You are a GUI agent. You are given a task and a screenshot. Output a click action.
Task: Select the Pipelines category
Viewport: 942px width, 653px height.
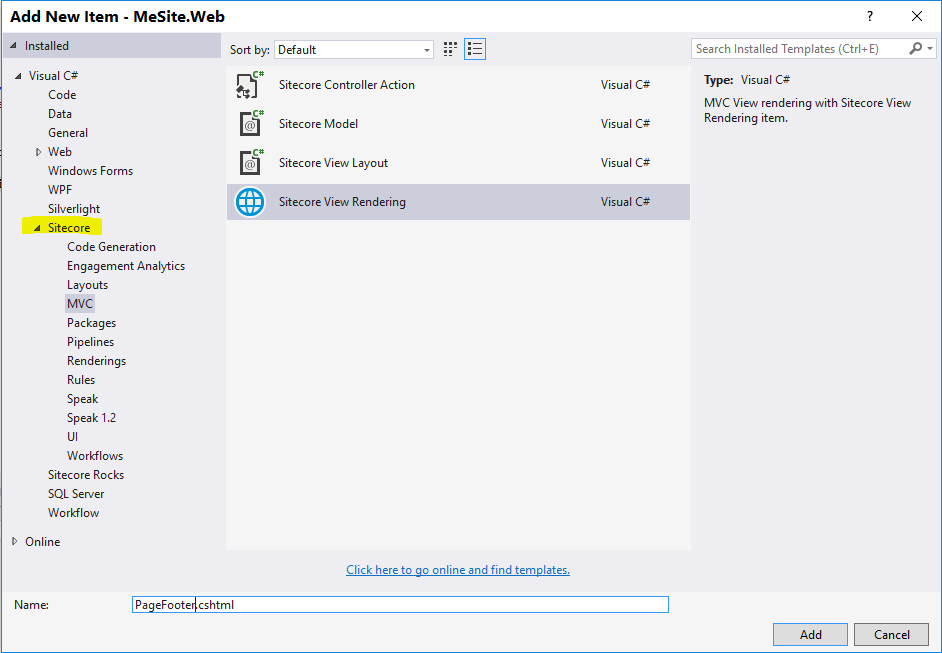pyautogui.click(x=90, y=342)
